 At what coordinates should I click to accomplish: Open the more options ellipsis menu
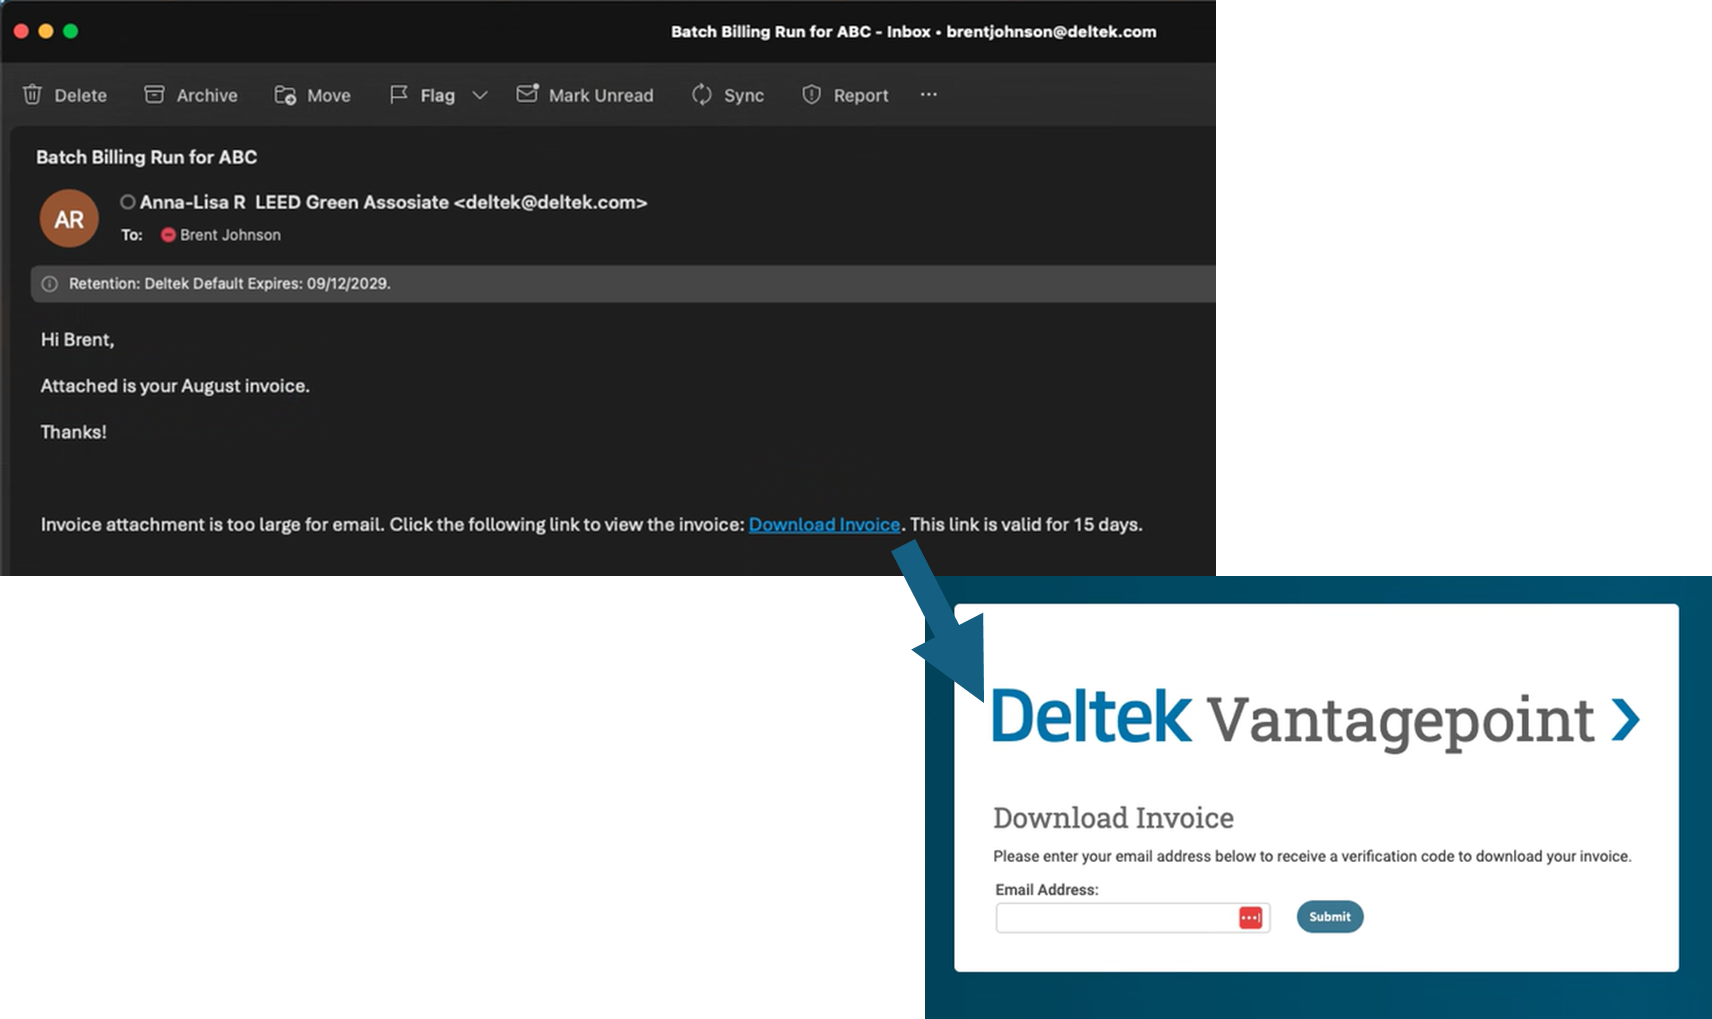pyautogui.click(x=929, y=94)
